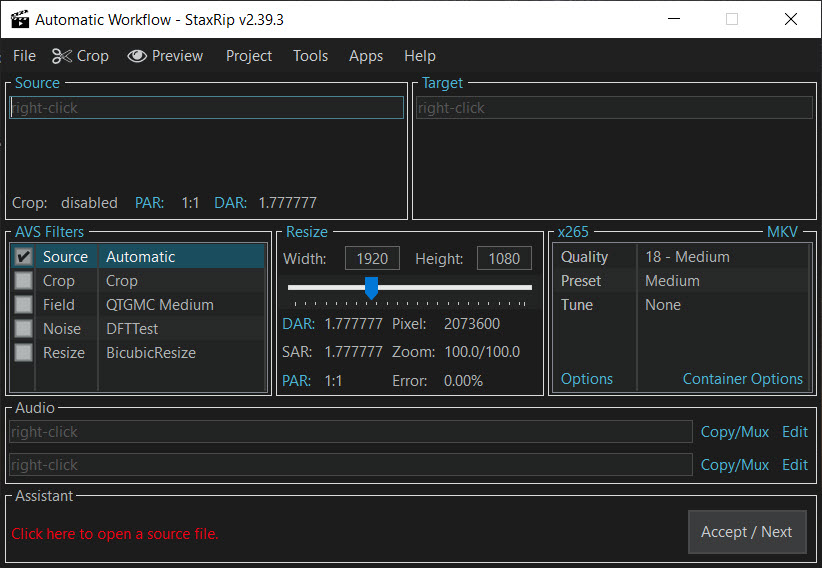Open the File menu
The image size is (822, 568).
point(24,56)
